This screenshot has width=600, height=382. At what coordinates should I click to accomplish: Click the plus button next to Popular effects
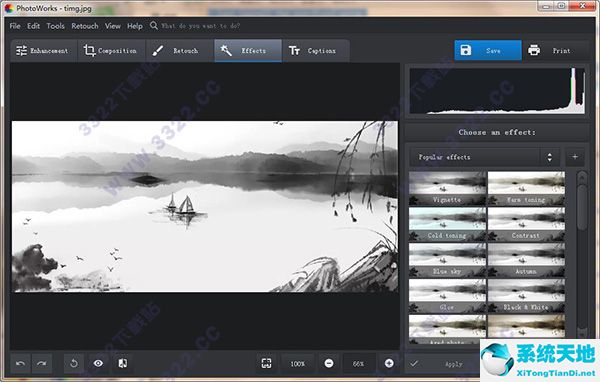tap(575, 157)
